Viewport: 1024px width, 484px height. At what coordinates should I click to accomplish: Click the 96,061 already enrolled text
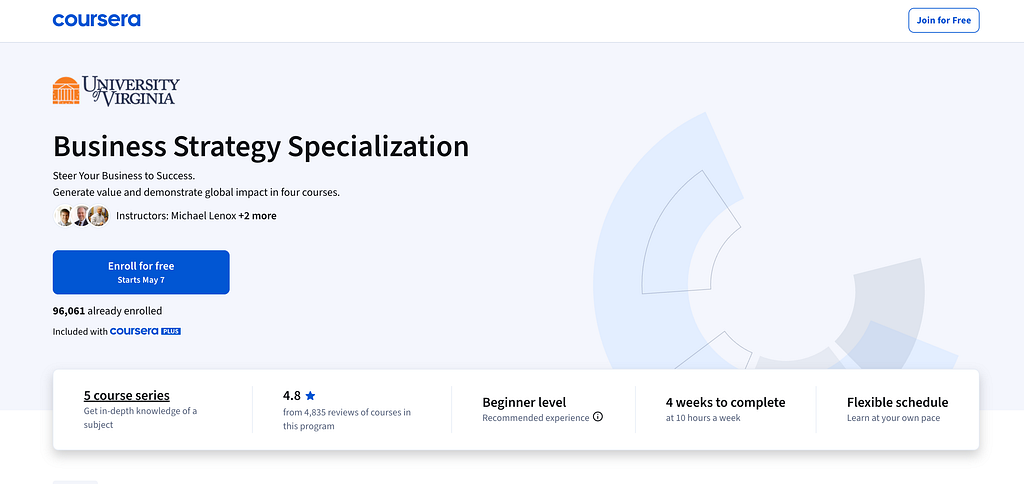[x=108, y=311]
